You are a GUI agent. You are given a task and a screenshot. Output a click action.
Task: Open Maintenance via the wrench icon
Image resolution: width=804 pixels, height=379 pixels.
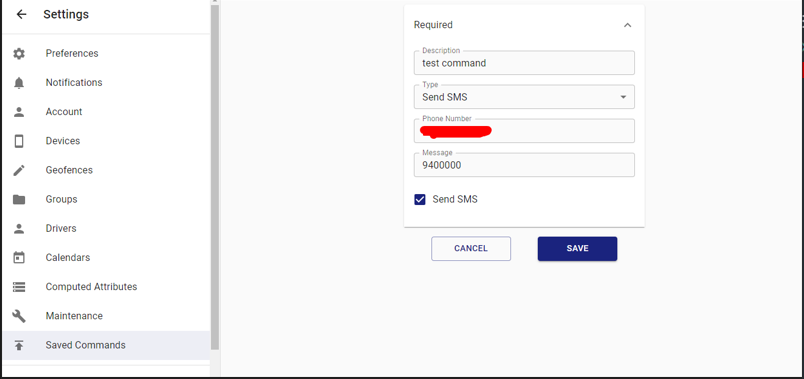pyautogui.click(x=19, y=316)
